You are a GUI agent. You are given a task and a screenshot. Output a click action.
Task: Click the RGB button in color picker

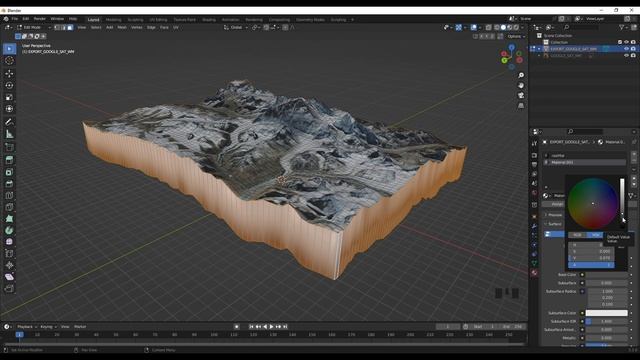tap(577, 235)
